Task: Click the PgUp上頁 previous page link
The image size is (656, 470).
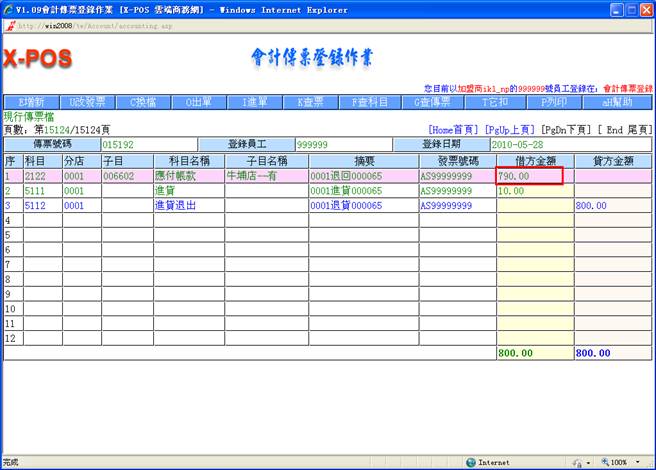Action: (x=510, y=130)
